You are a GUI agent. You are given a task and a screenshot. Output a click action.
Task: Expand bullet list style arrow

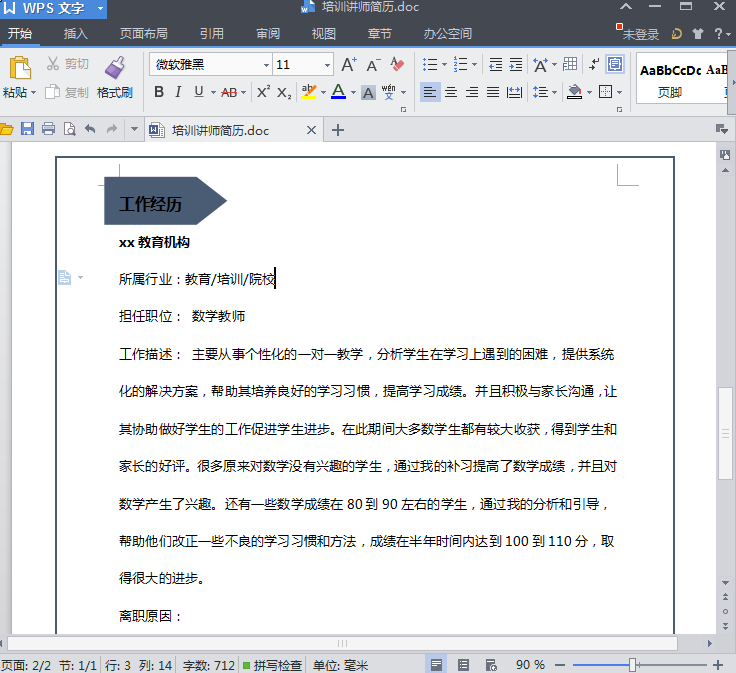click(x=444, y=65)
